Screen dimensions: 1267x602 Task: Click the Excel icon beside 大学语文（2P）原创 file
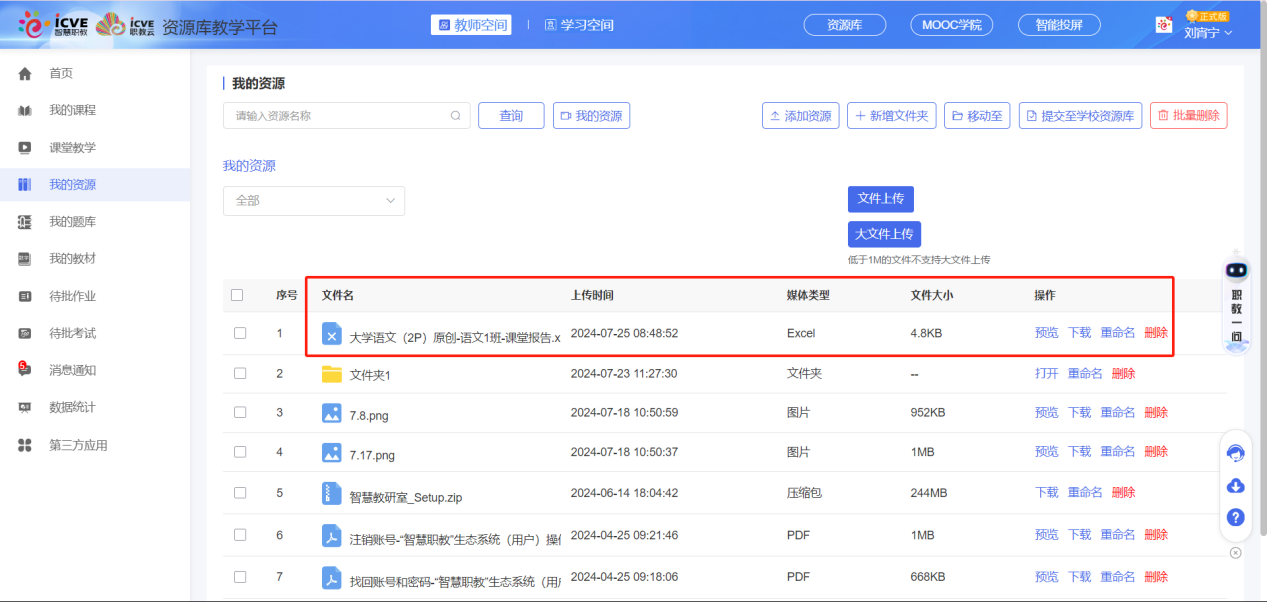click(331, 334)
